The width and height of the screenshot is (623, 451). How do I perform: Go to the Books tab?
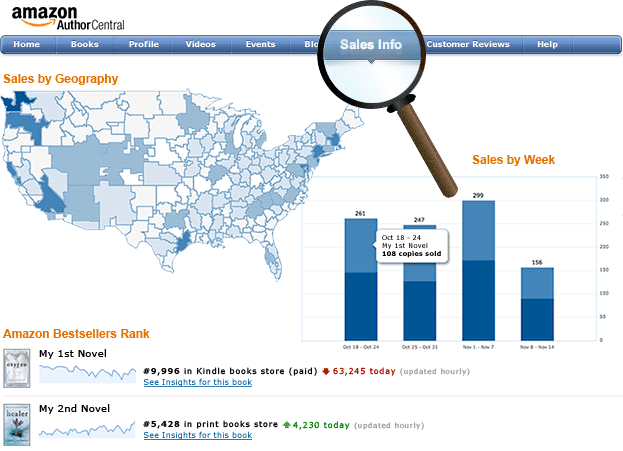tap(85, 44)
